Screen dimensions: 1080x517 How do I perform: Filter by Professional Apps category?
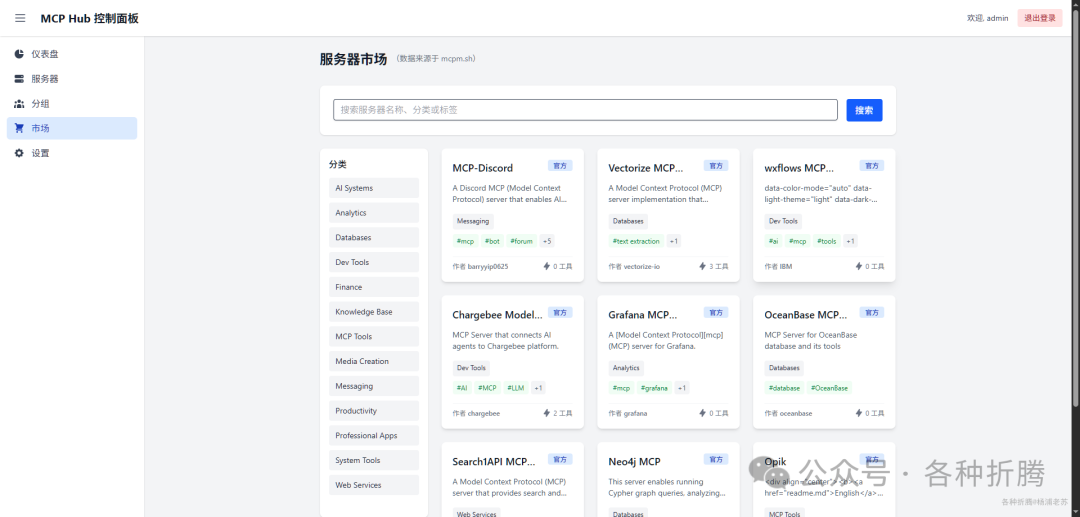[374, 436]
